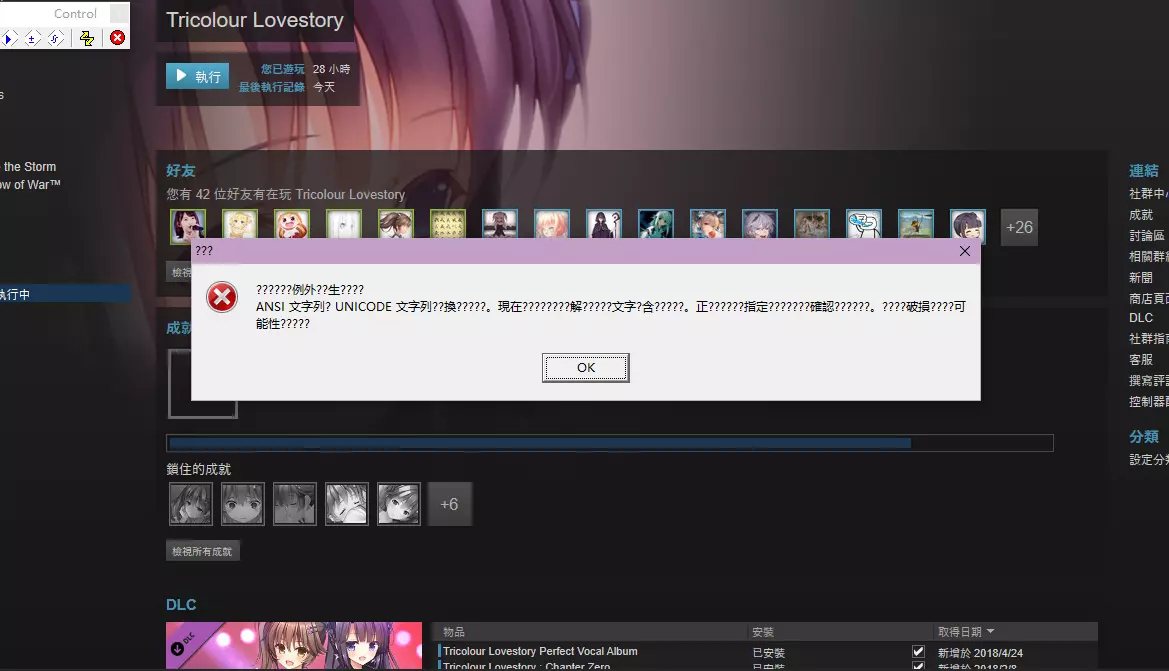Open 社群中心 community hub link
The height and width of the screenshot is (671, 1169).
point(1148,194)
